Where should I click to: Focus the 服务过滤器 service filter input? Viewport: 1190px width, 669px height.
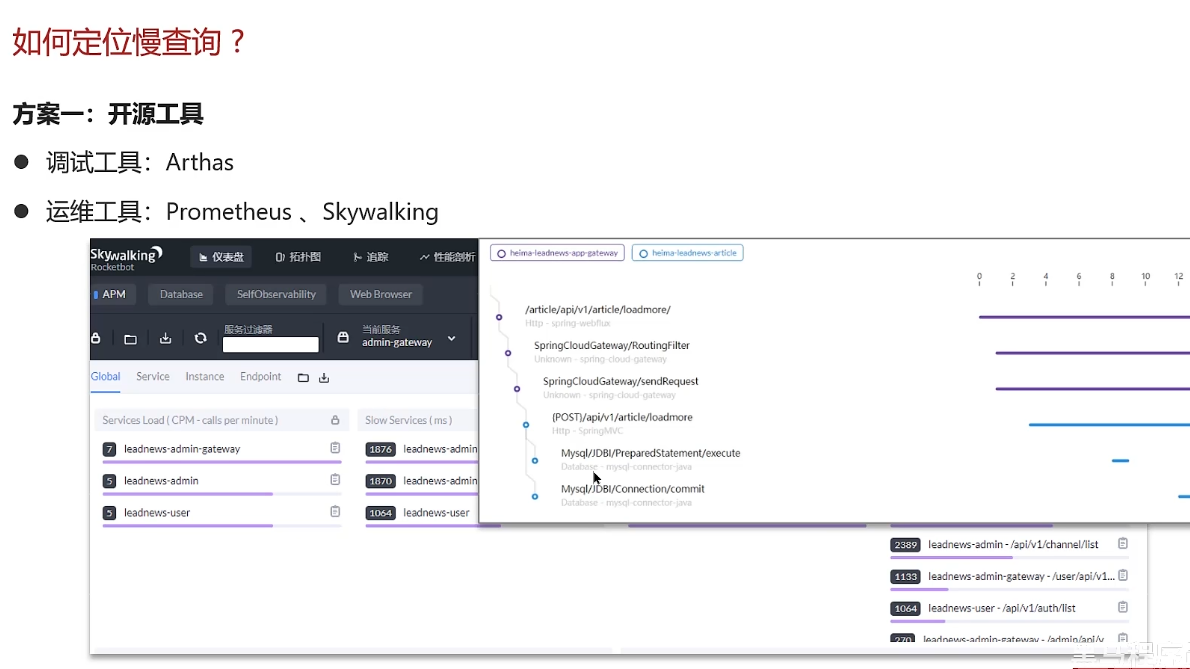[271, 344]
